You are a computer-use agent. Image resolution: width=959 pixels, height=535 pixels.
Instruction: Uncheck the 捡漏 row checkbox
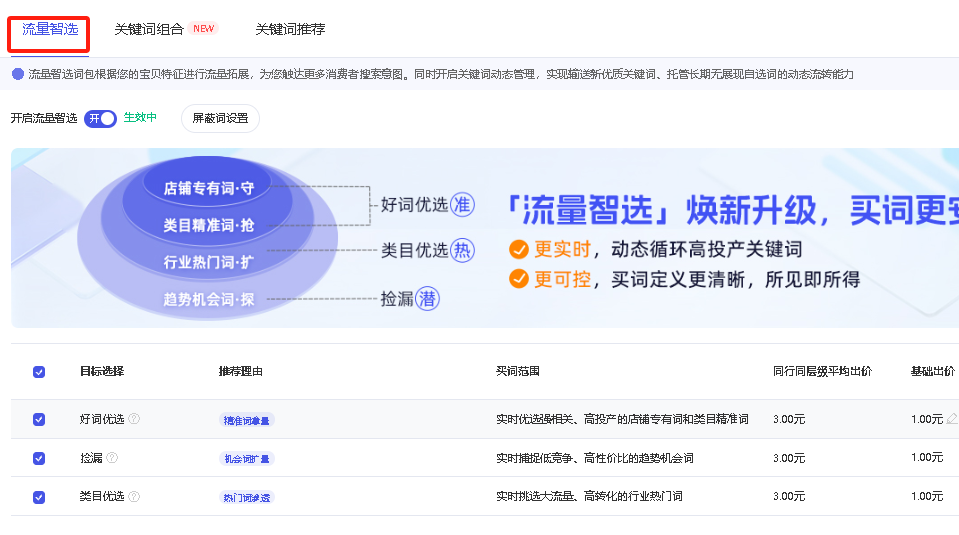pos(39,459)
